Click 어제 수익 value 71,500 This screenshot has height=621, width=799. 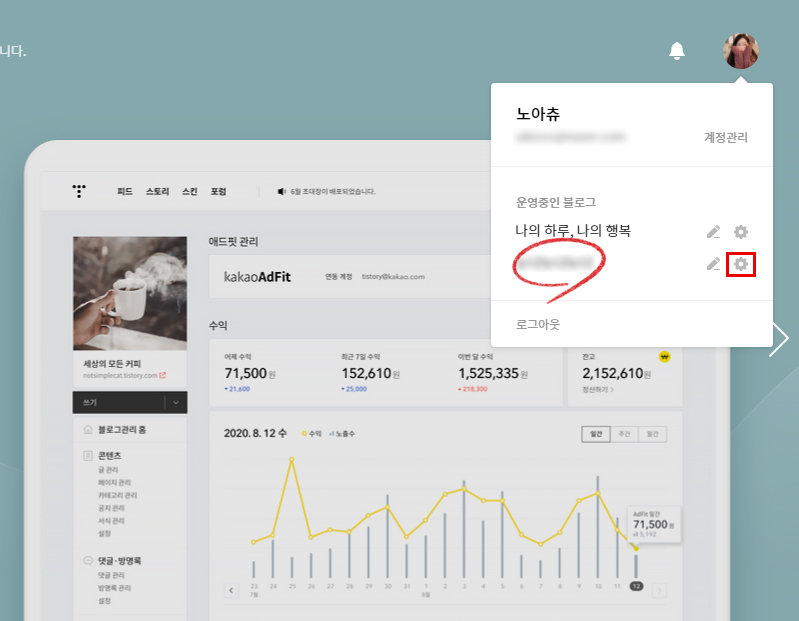246,373
